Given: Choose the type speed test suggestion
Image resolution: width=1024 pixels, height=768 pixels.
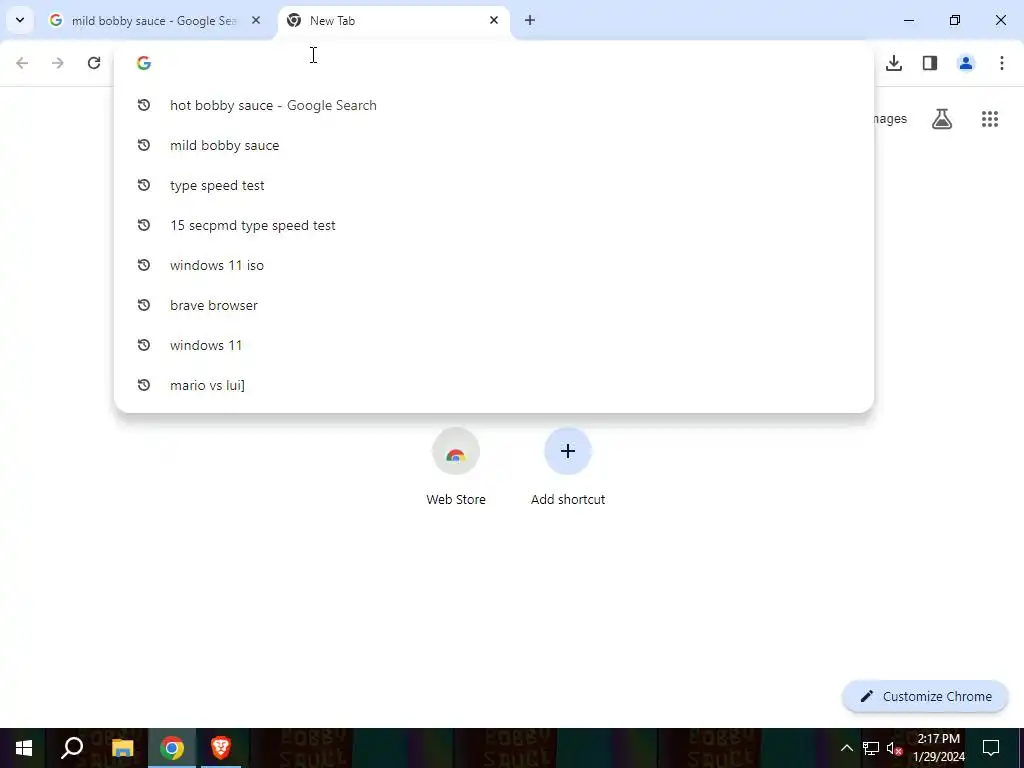Looking at the screenshot, I should [494, 185].
